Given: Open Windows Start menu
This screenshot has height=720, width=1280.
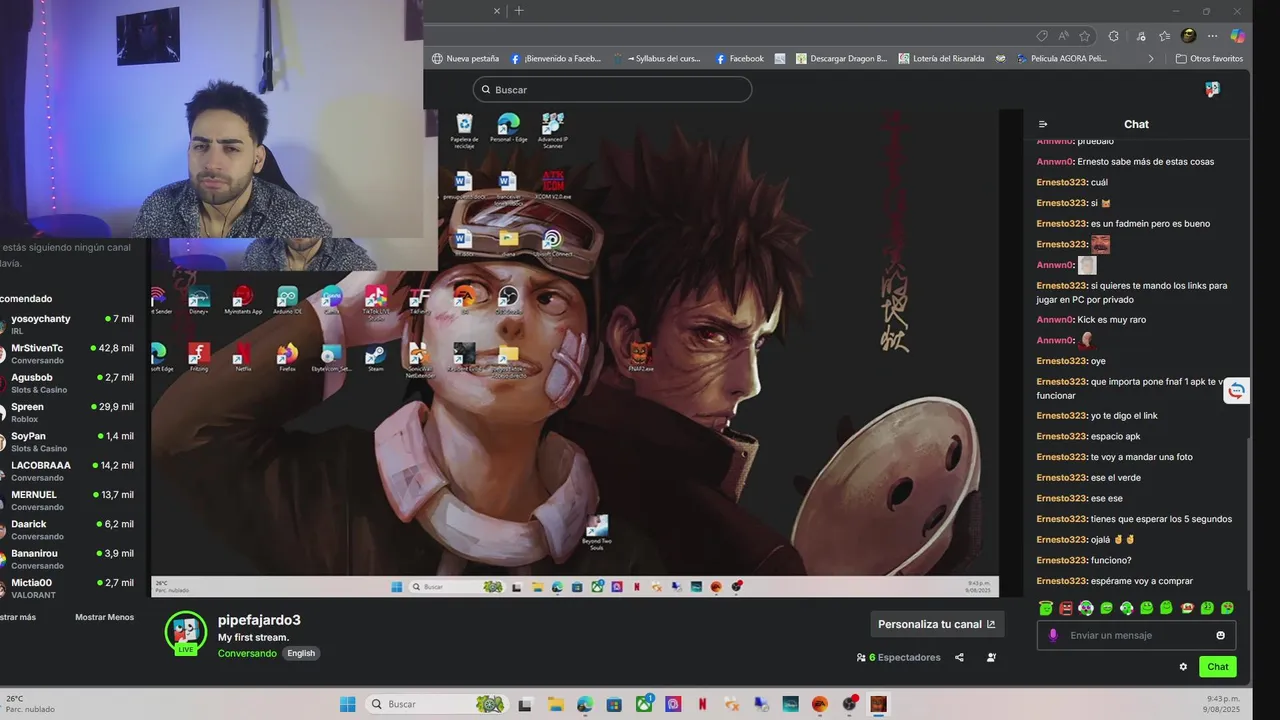Looking at the screenshot, I should [347, 704].
